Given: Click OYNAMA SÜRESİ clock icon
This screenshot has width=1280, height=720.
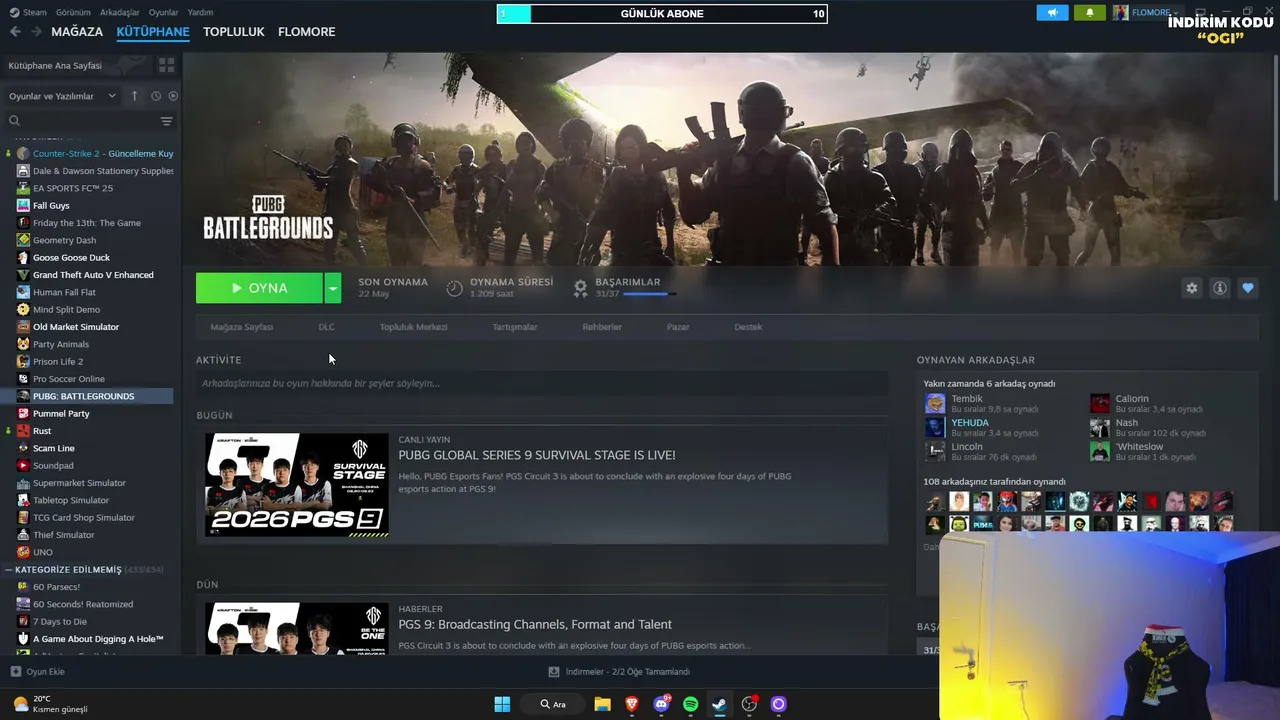Looking at the screenshot, I should pos(454,288).
